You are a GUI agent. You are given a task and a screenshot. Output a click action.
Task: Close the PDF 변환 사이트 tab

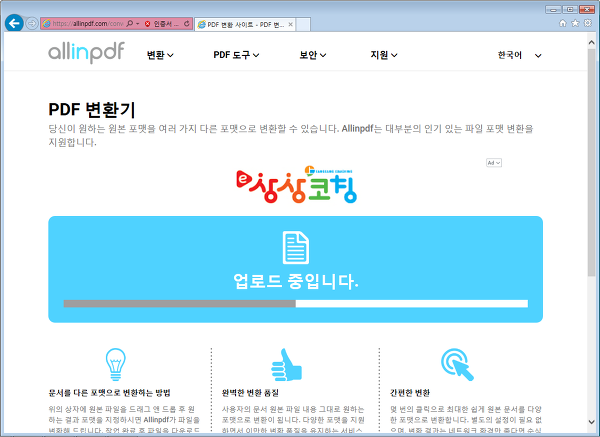point(290,24)
